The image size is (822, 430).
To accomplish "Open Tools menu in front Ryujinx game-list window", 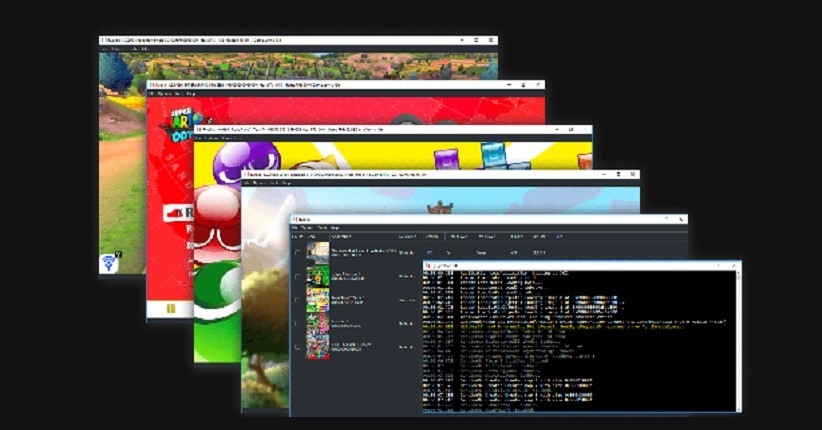I will pyautogui.click(x=322, y=228).
